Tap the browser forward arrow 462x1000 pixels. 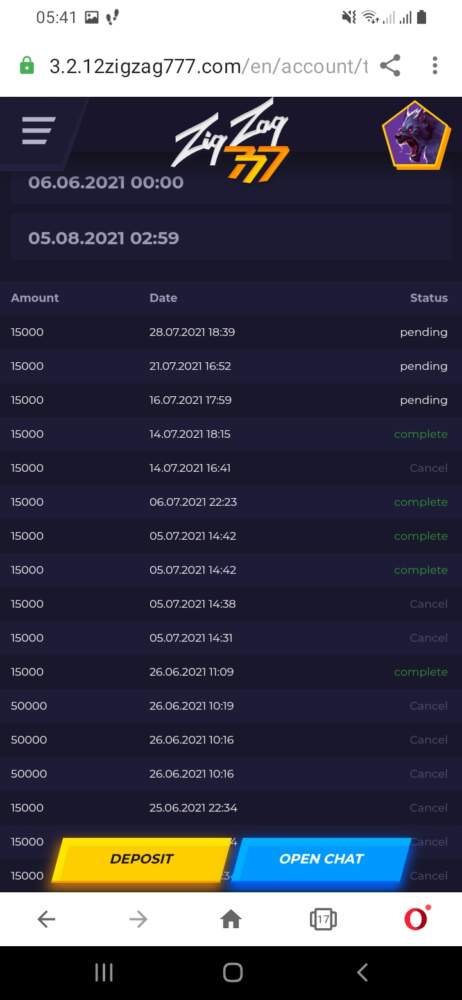coord(138,919)
